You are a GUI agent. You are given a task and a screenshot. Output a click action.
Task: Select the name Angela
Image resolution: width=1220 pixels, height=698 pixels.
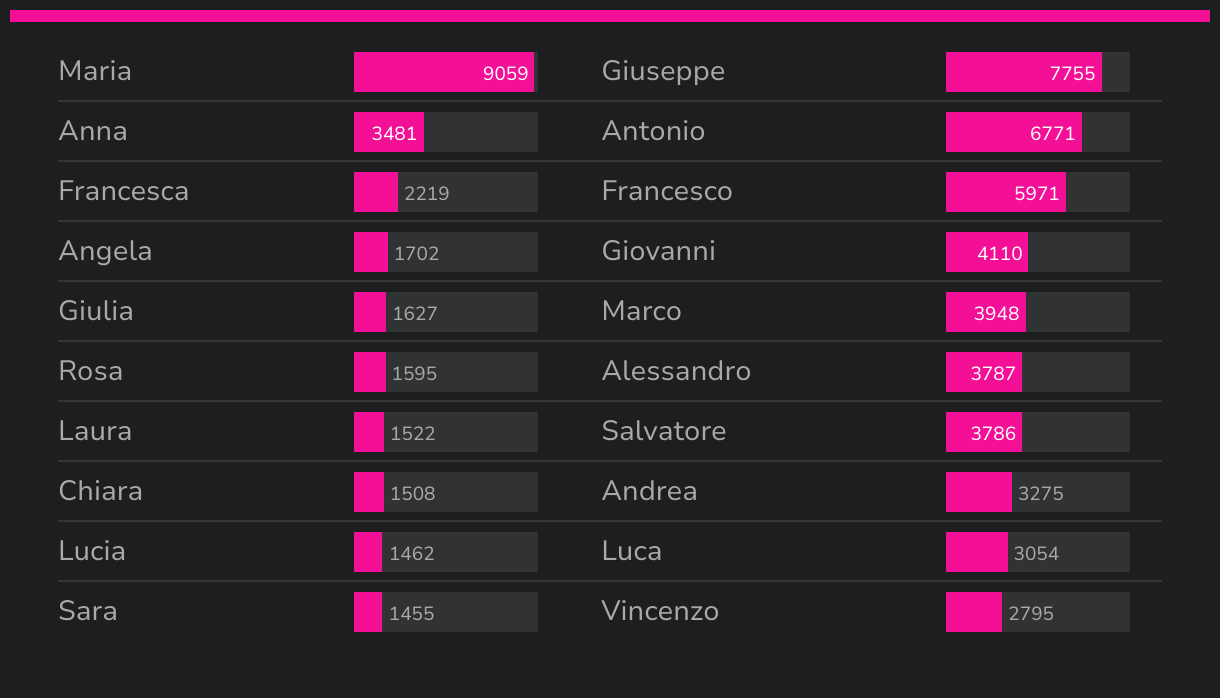105,252
